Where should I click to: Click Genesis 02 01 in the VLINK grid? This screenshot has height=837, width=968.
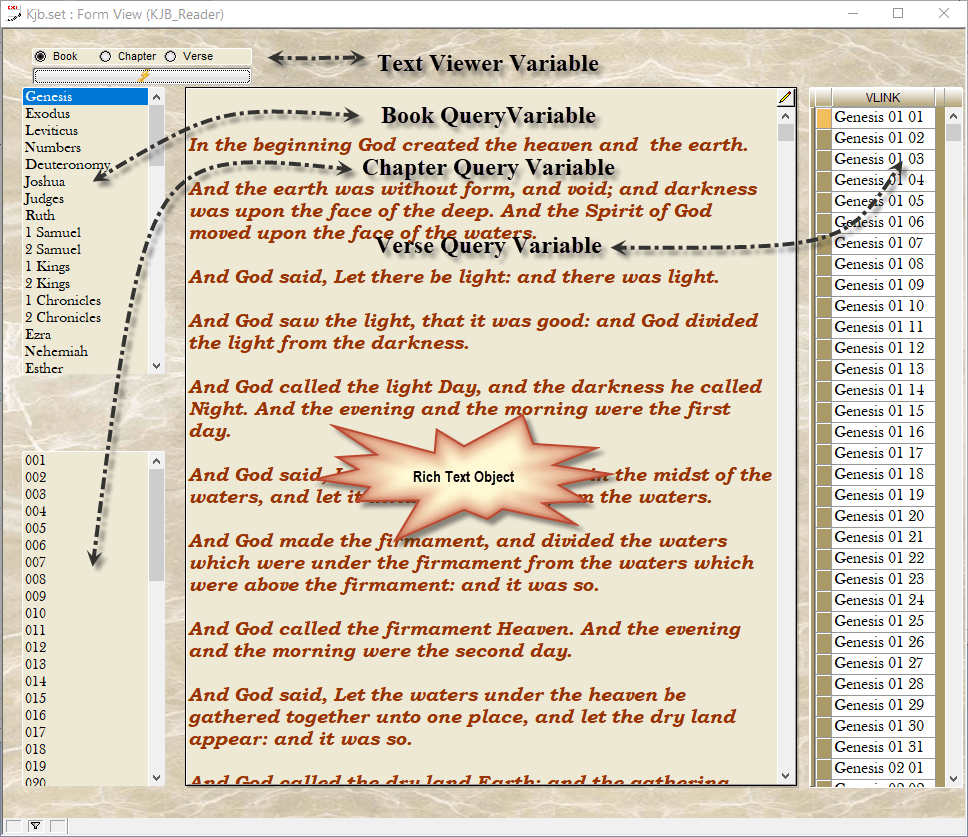(879, 768)
